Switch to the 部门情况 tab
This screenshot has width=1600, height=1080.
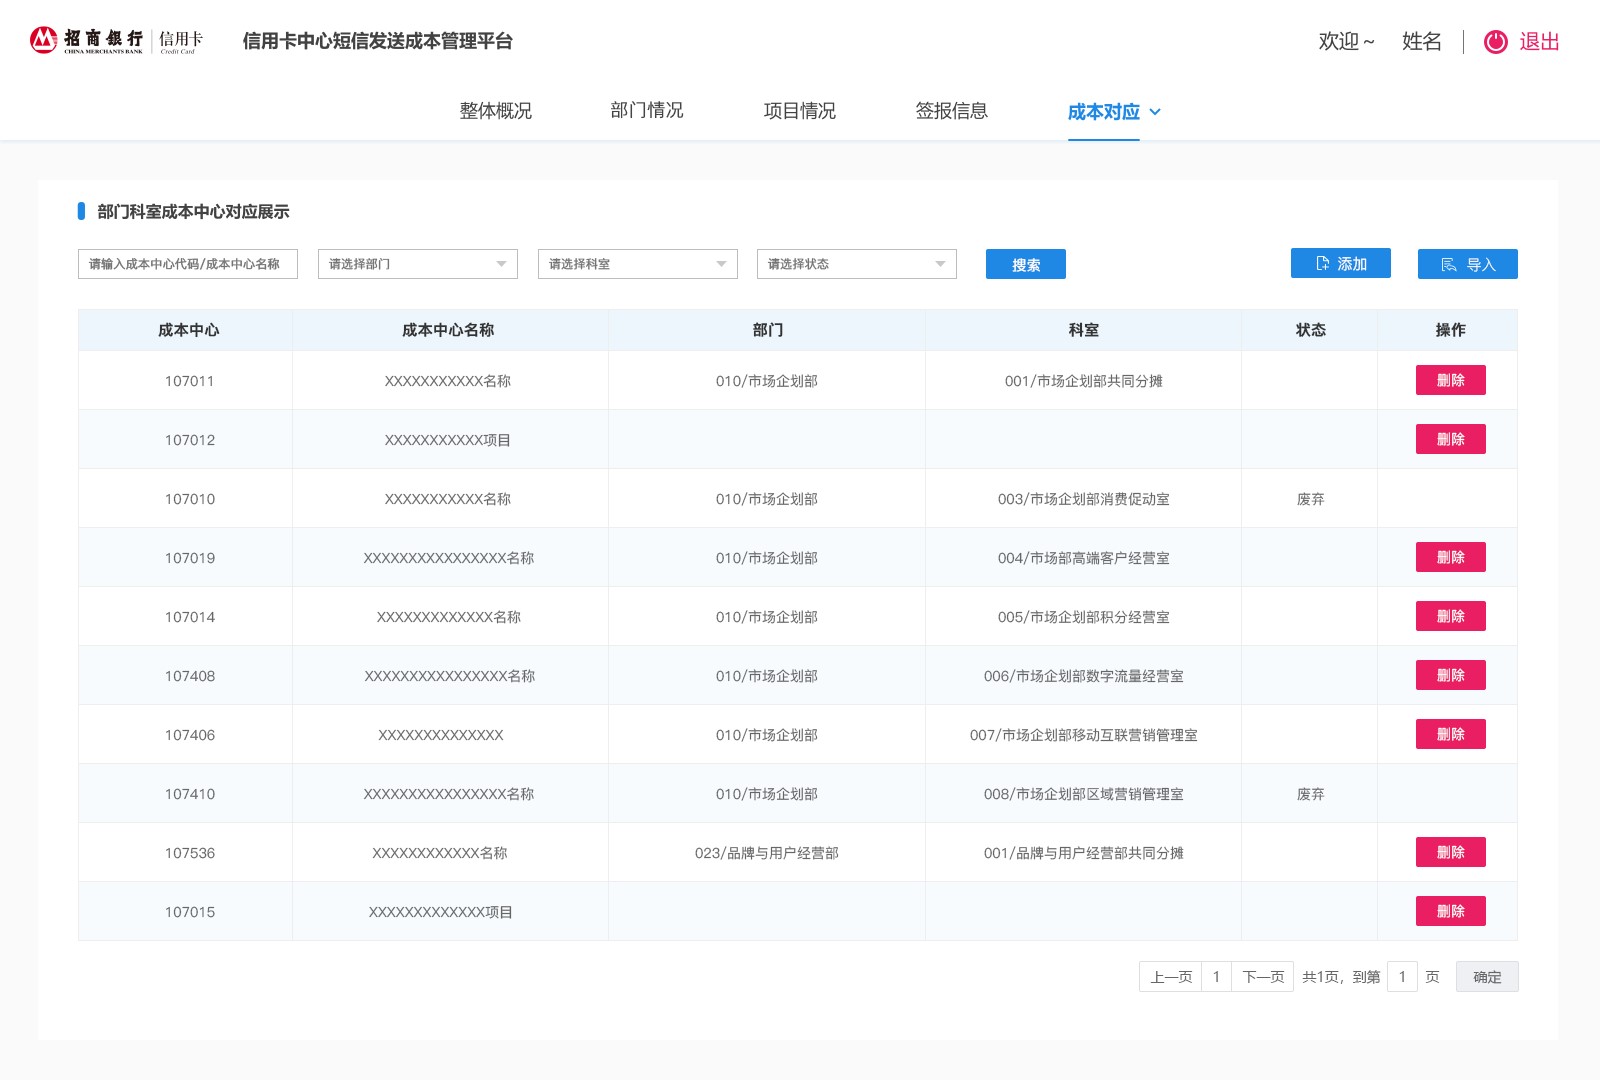[647, 111]
